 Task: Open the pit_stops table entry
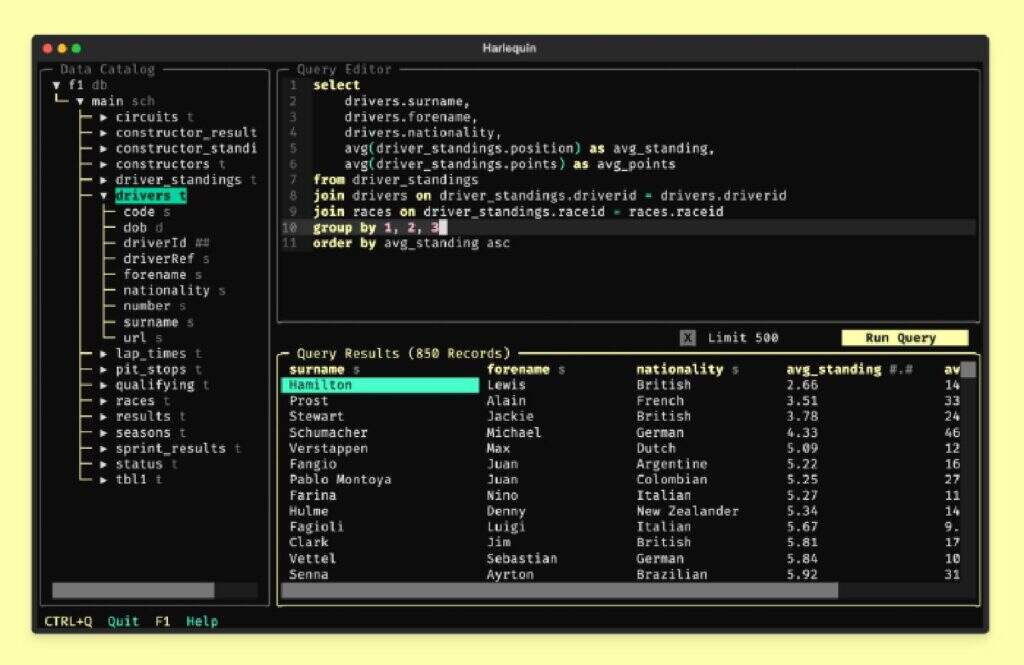click(x=150, y=370)
